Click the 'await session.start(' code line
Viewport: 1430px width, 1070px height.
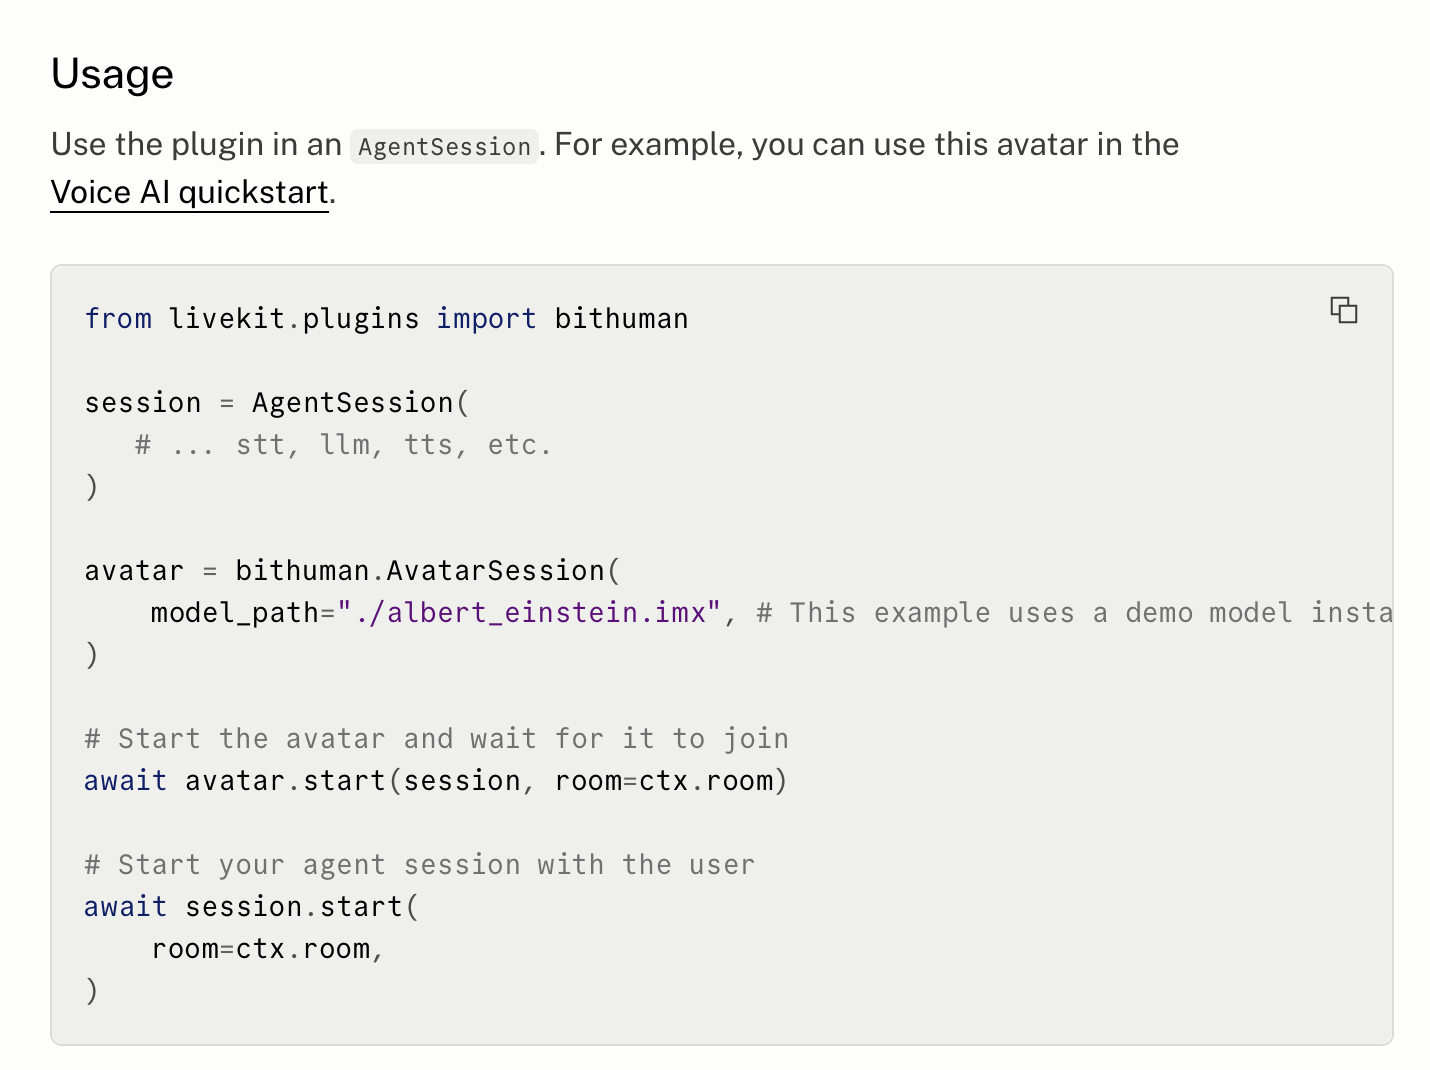252,906
